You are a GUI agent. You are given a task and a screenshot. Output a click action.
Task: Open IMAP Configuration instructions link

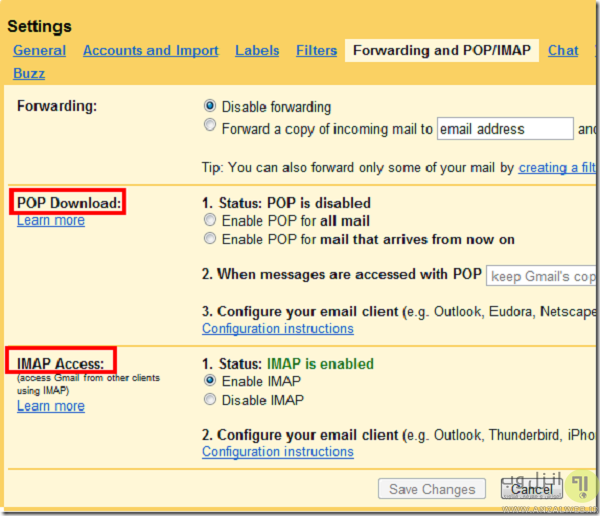click(x=277, y=452)
